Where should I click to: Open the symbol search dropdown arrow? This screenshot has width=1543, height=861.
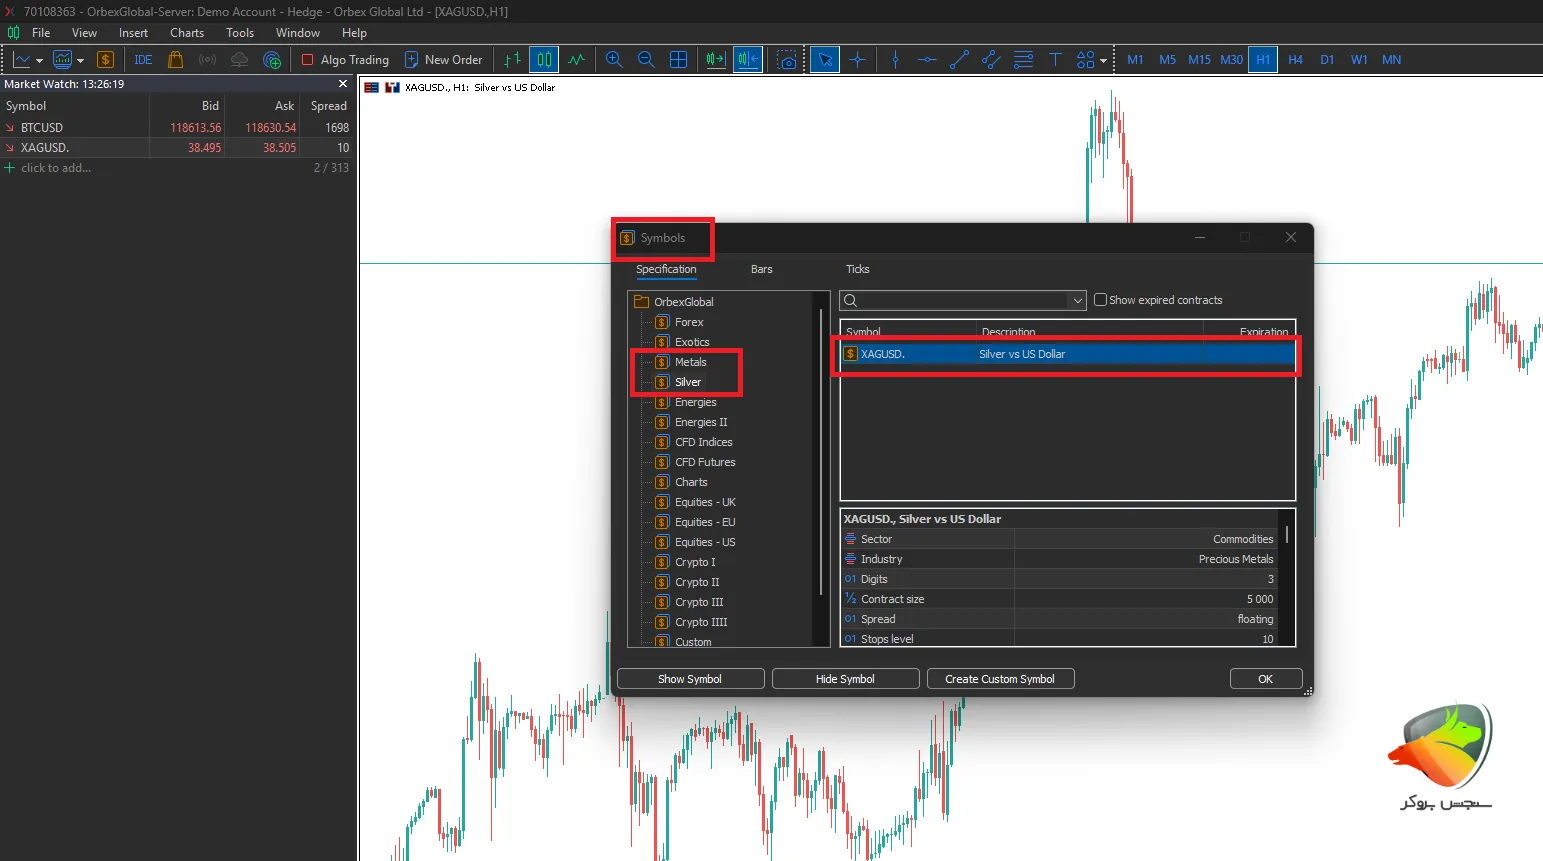(1077, 301)
